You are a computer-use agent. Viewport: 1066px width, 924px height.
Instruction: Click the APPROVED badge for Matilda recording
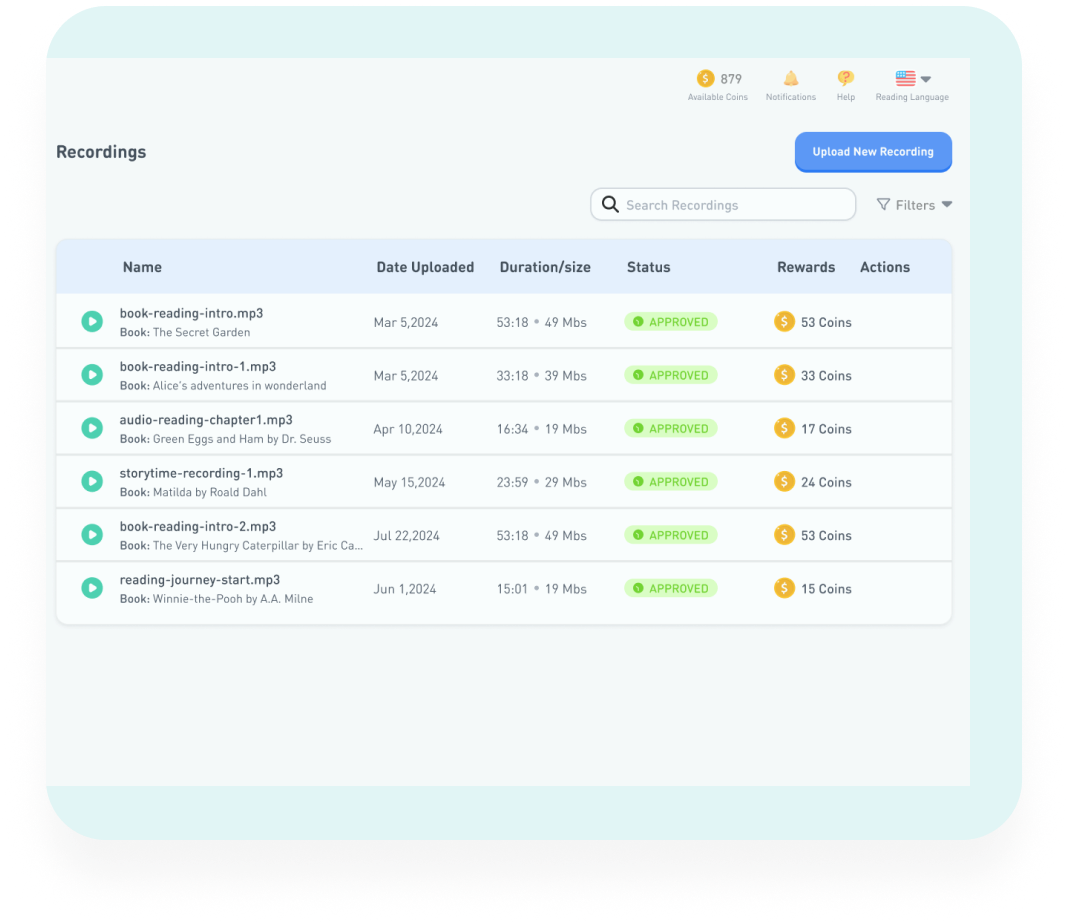pyautogui.click(x=671, y=482)
